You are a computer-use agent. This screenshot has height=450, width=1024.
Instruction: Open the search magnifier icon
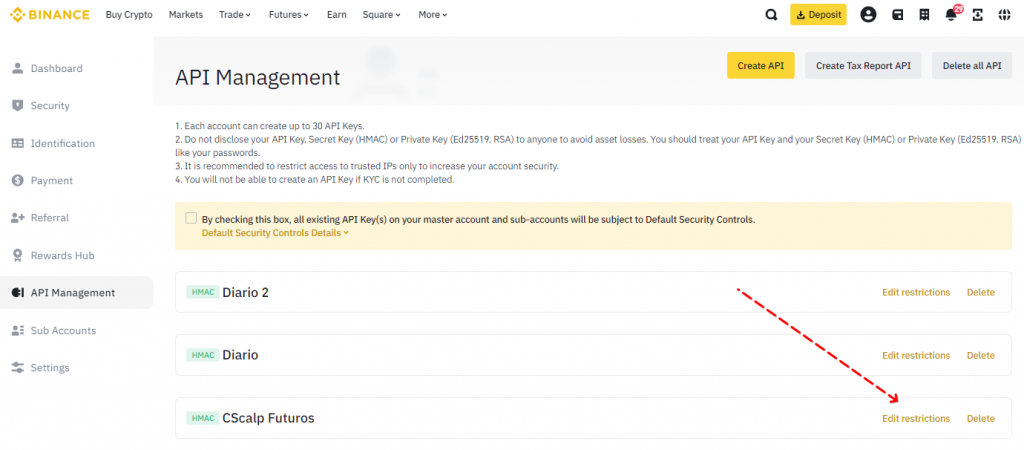[771, 14]
